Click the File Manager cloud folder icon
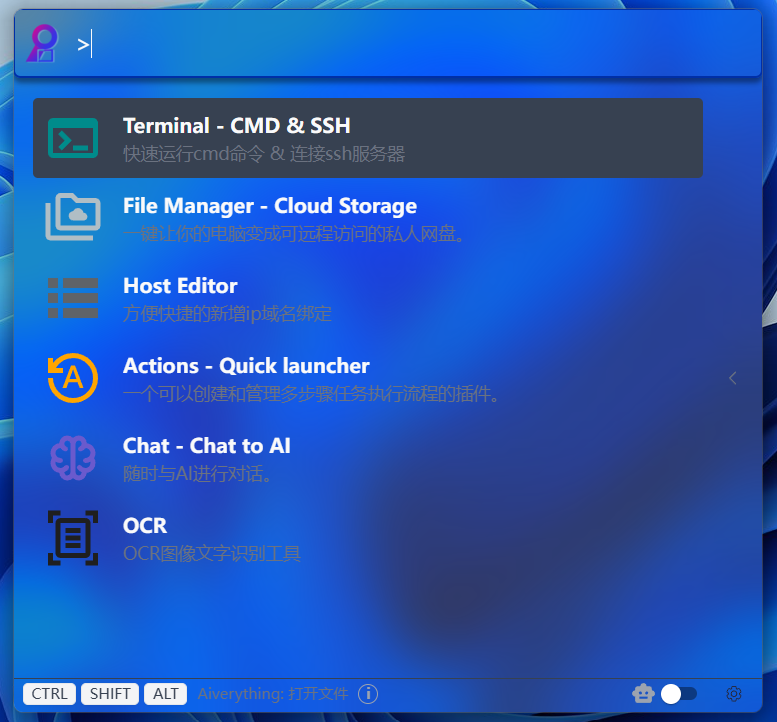 (x=73, y=217)
